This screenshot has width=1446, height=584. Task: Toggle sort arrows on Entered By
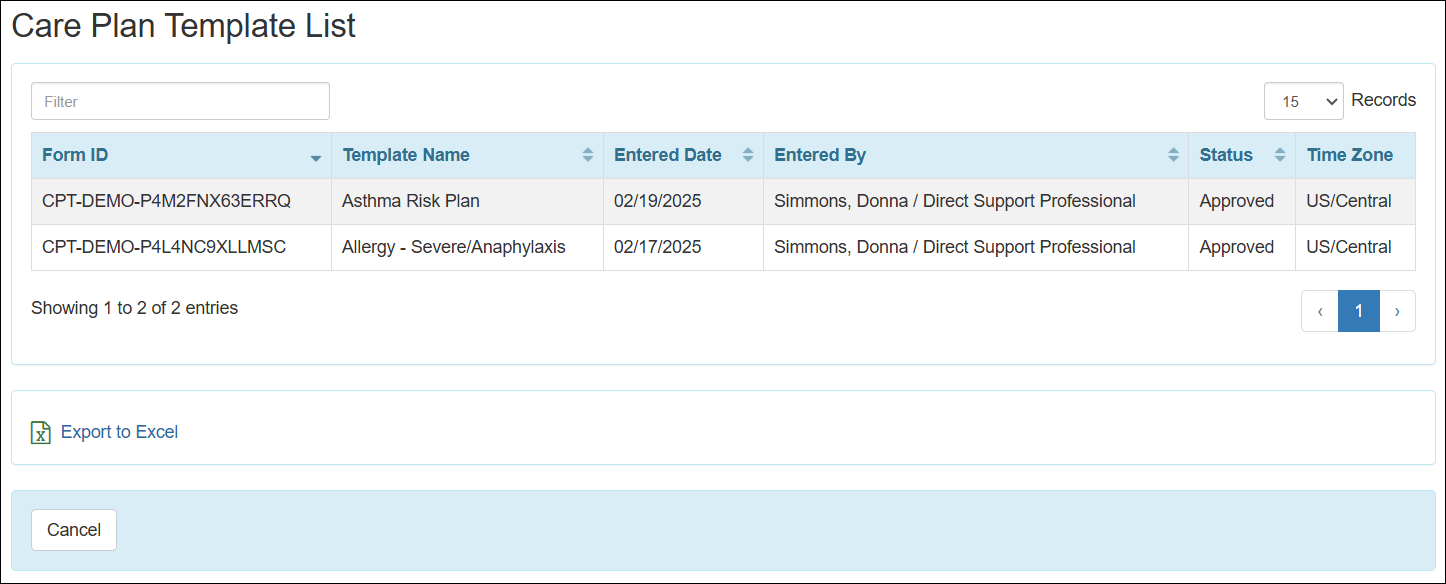(x=1173, y=155)
